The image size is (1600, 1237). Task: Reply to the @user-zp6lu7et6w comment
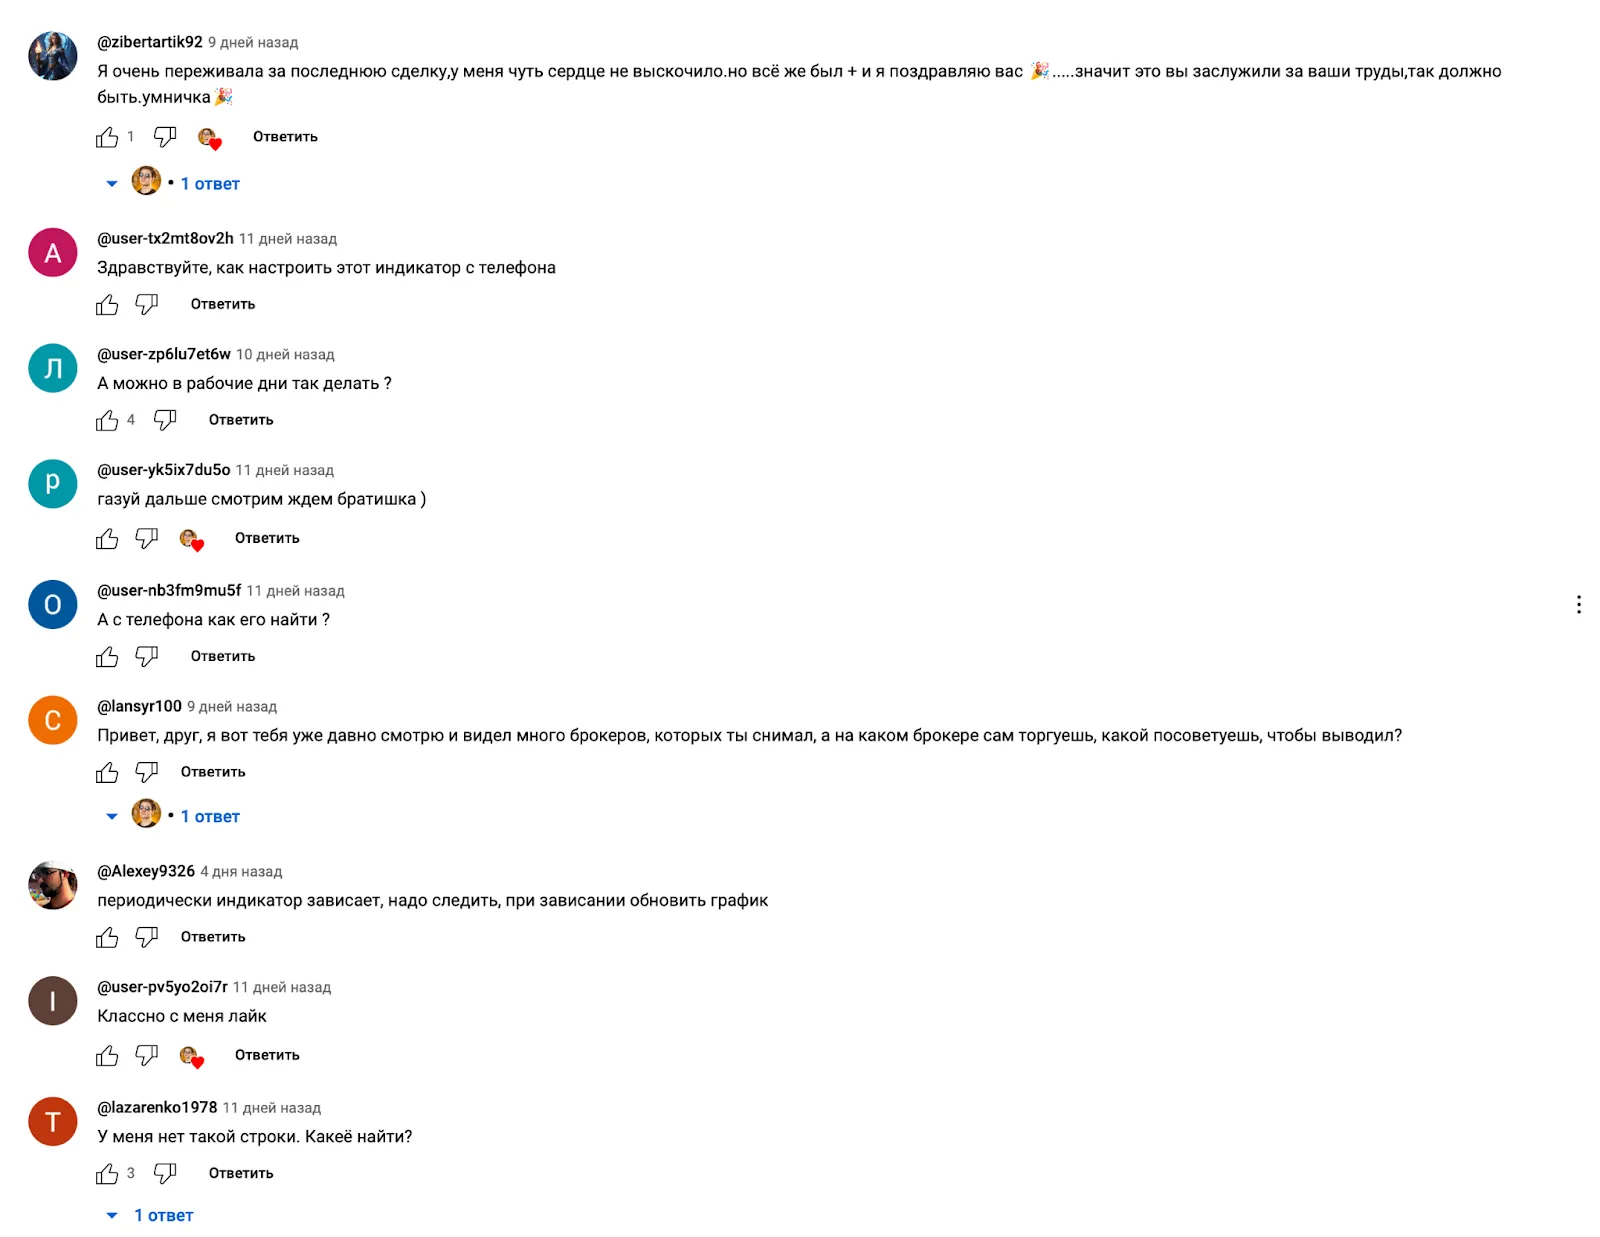click(x=241, y=420)
